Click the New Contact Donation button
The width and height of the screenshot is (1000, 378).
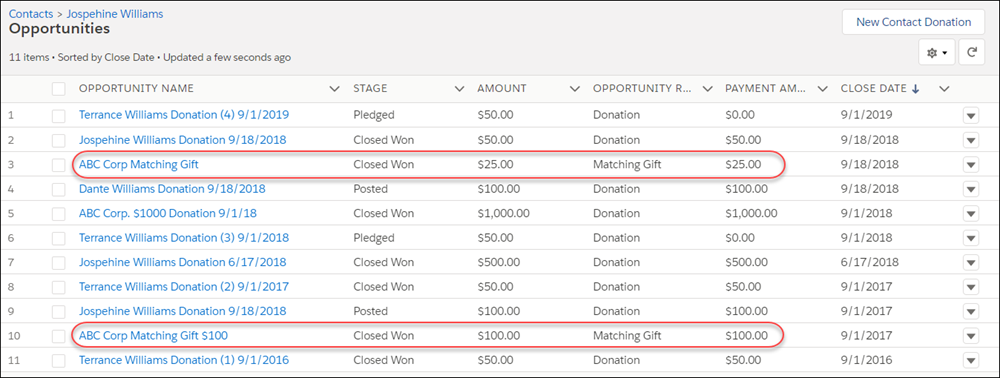click(x=913, y=22)
